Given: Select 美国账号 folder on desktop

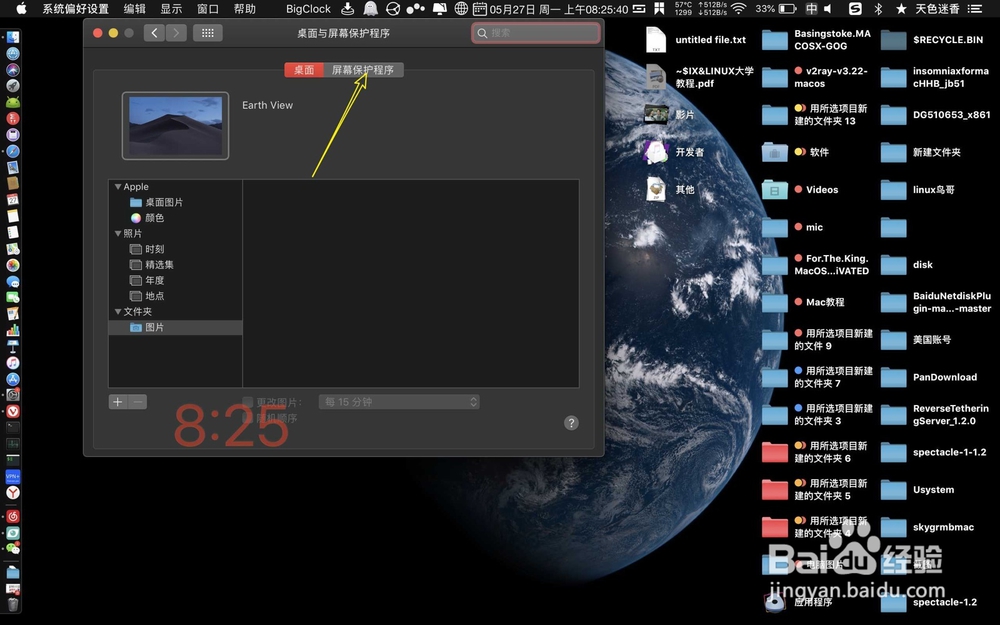Looking at the screenshot, I should point(916,339).
